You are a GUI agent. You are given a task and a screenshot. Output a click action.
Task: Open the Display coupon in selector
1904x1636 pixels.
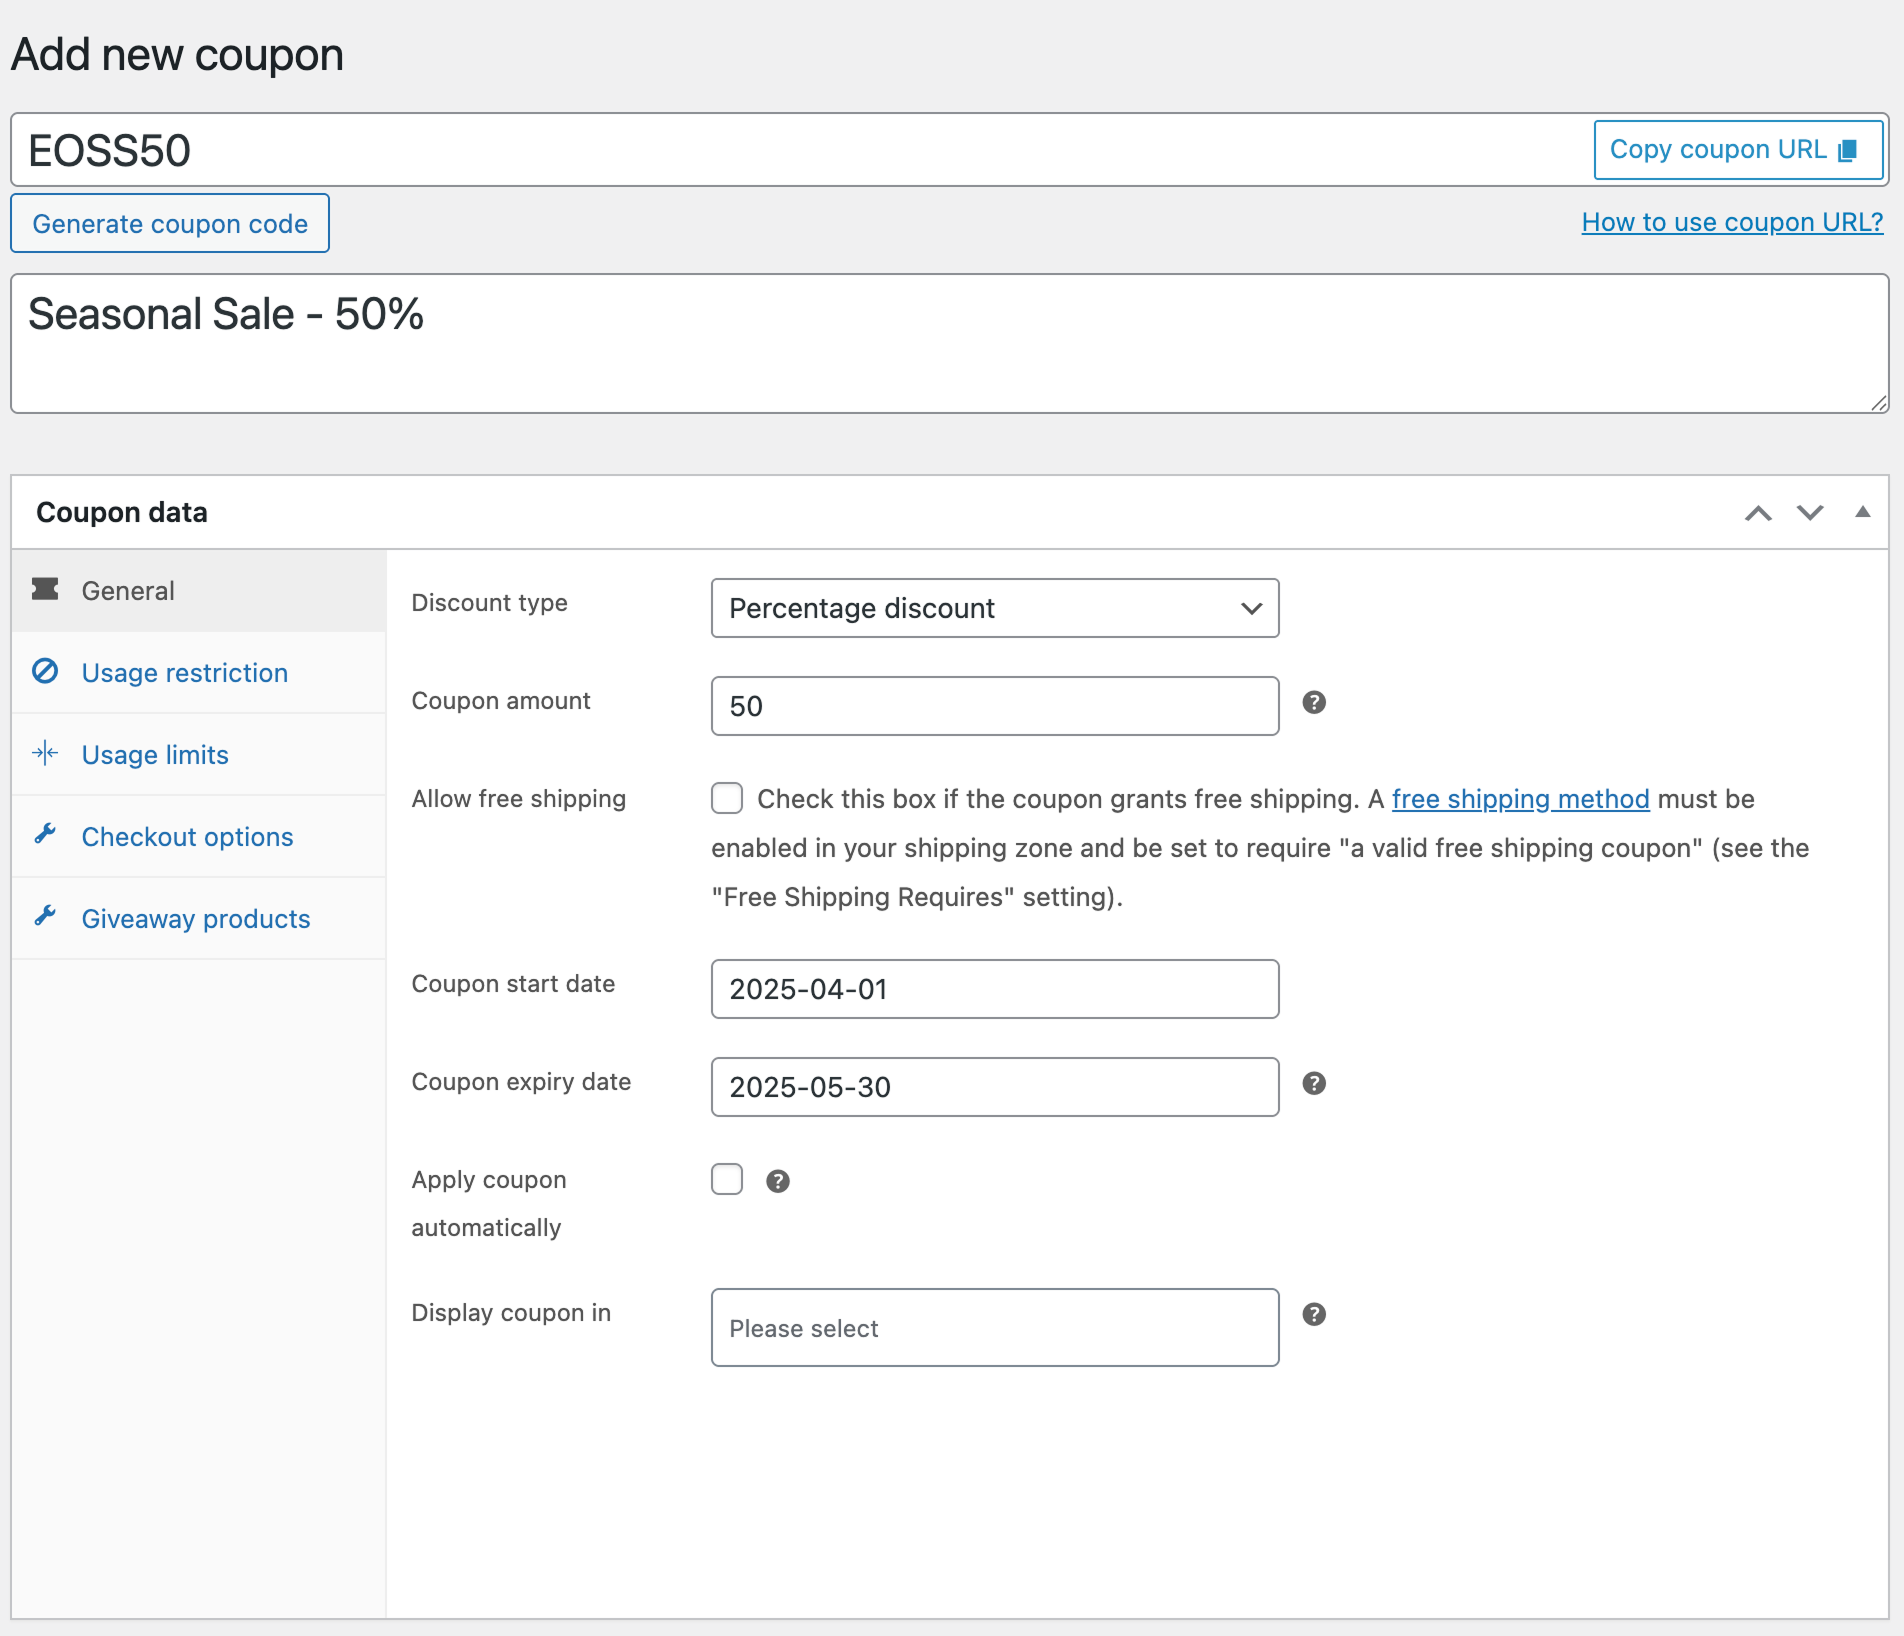995,1328
